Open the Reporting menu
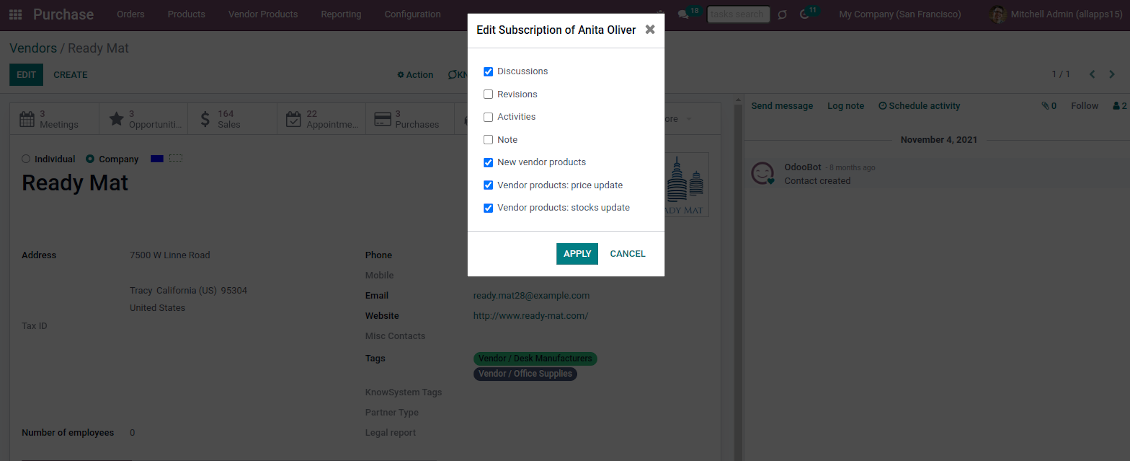Screen dimensions: 1130x461 [x=341, y=15]
